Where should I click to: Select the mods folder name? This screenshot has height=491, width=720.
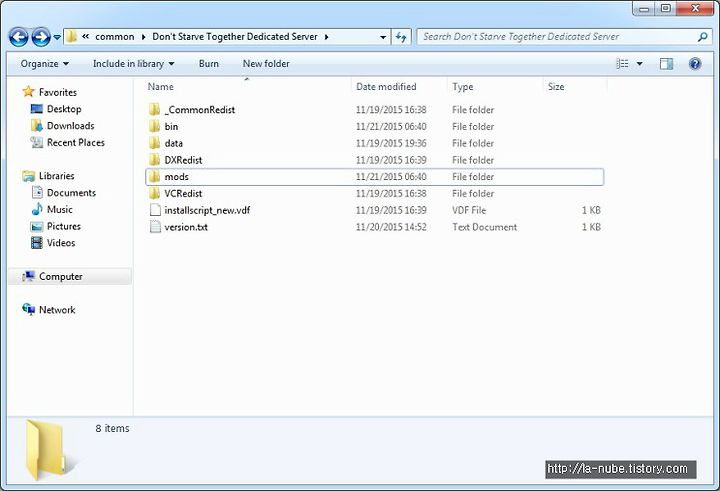click(176, 177)
